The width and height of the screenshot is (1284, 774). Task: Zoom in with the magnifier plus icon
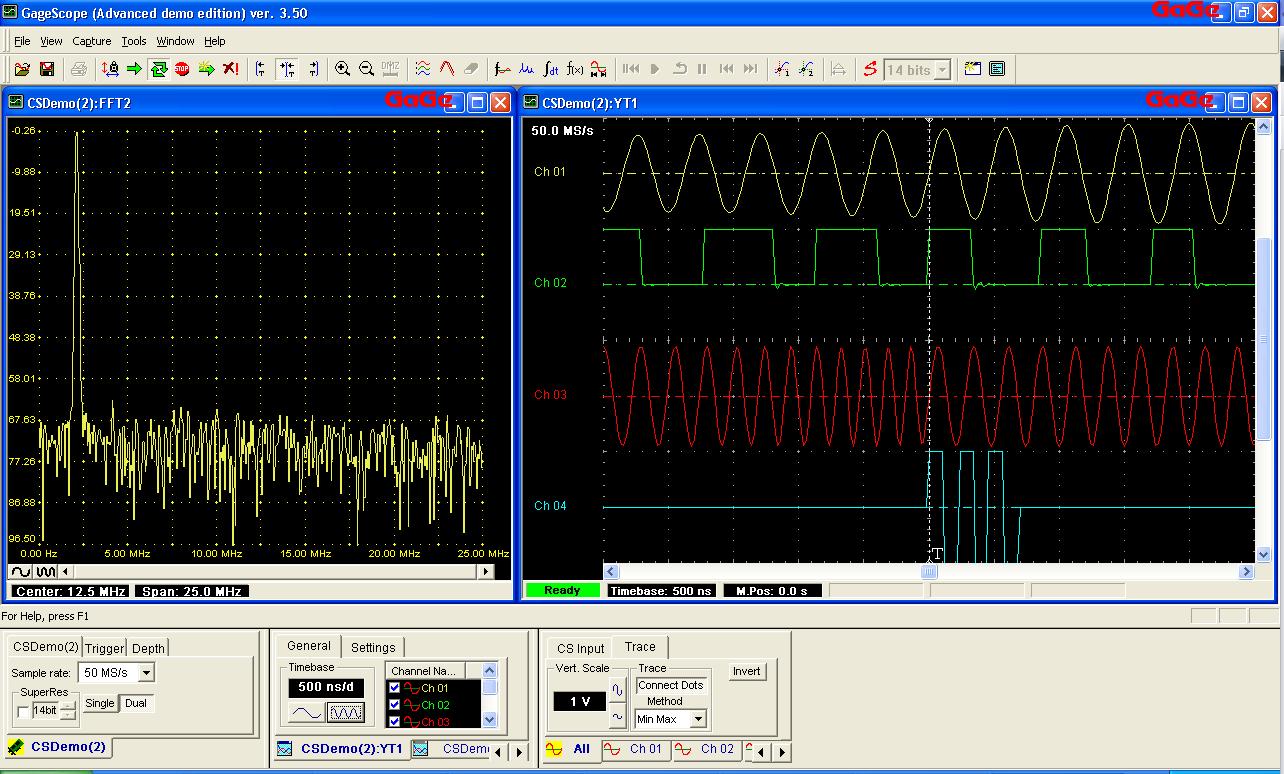[x=342, y=69]
